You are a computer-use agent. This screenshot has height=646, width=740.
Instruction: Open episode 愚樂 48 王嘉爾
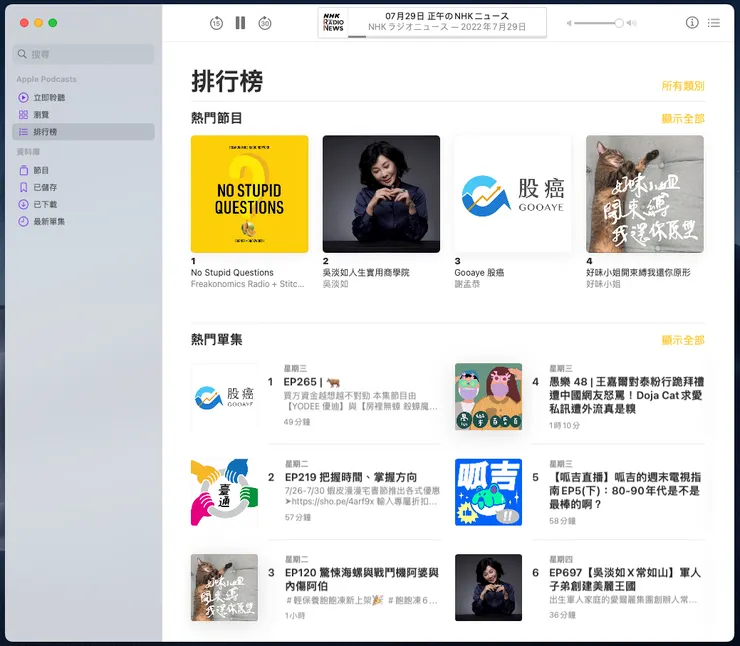(626, 395)
